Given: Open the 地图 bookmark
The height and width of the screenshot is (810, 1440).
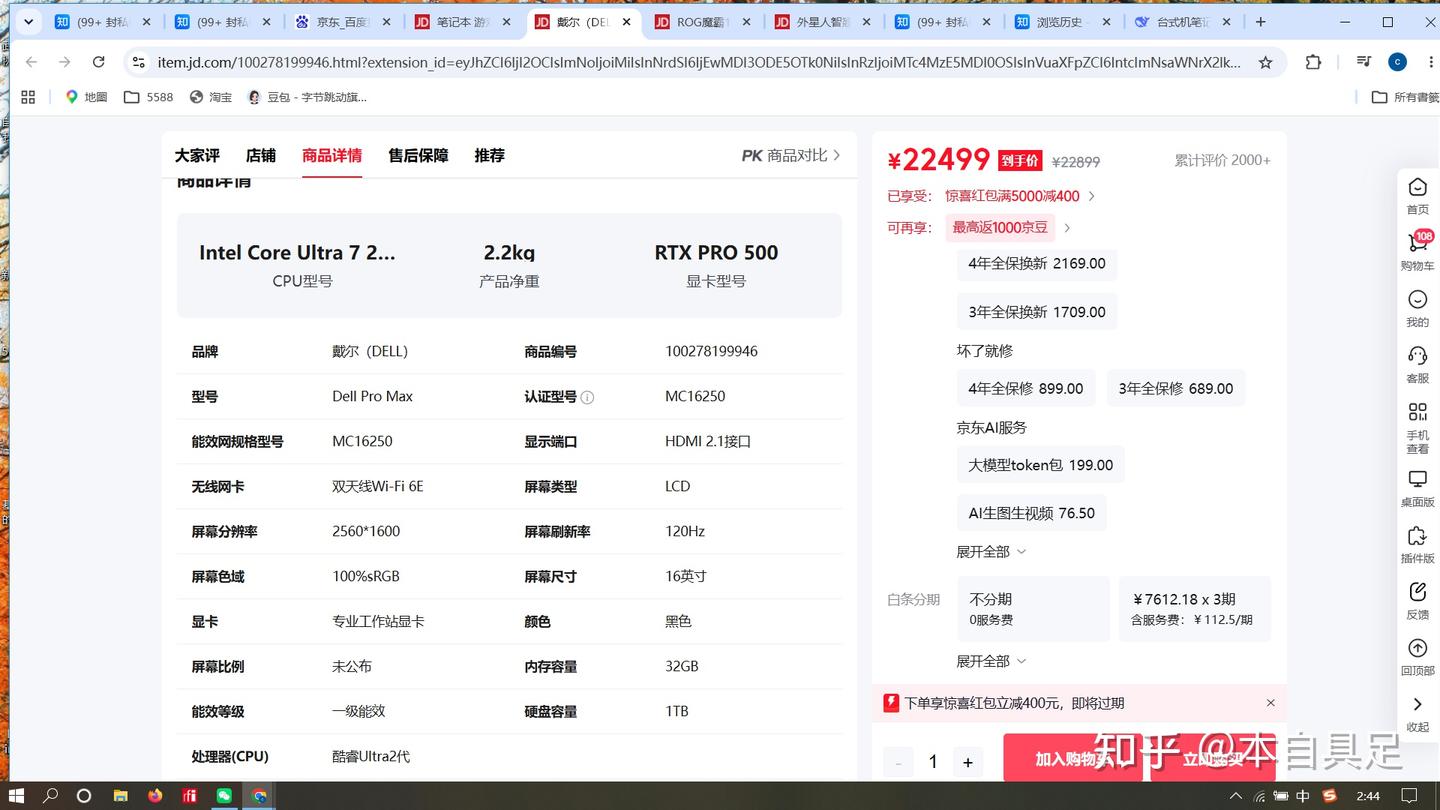Looking at the screenshot, I should (x=86, y=97).
